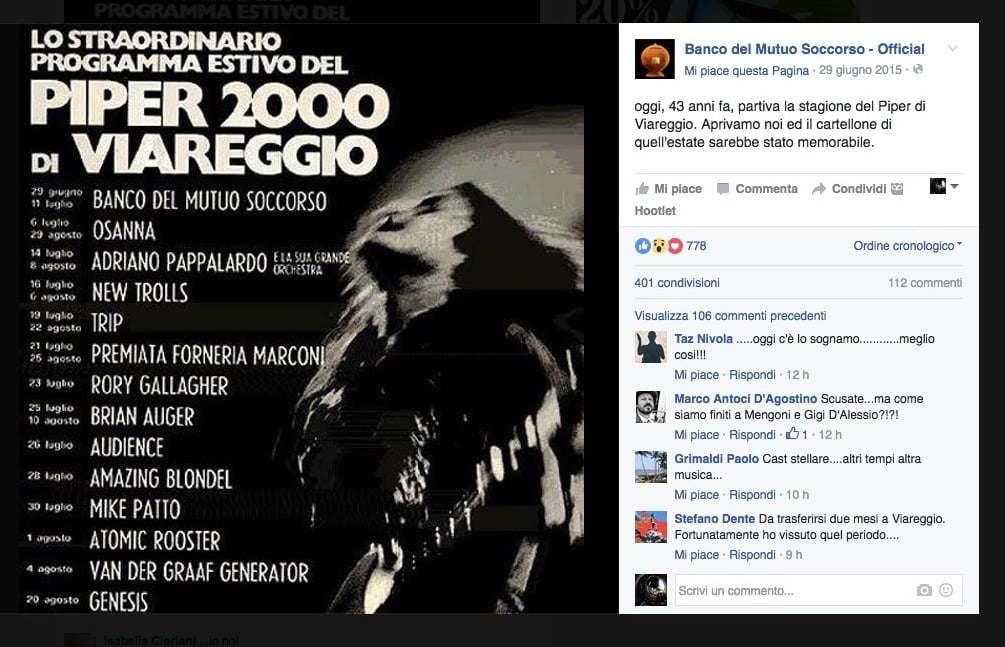Click the reaction emoji icons next to 778
This screenshot has height=647, width=1005.
tap(658, 246)
